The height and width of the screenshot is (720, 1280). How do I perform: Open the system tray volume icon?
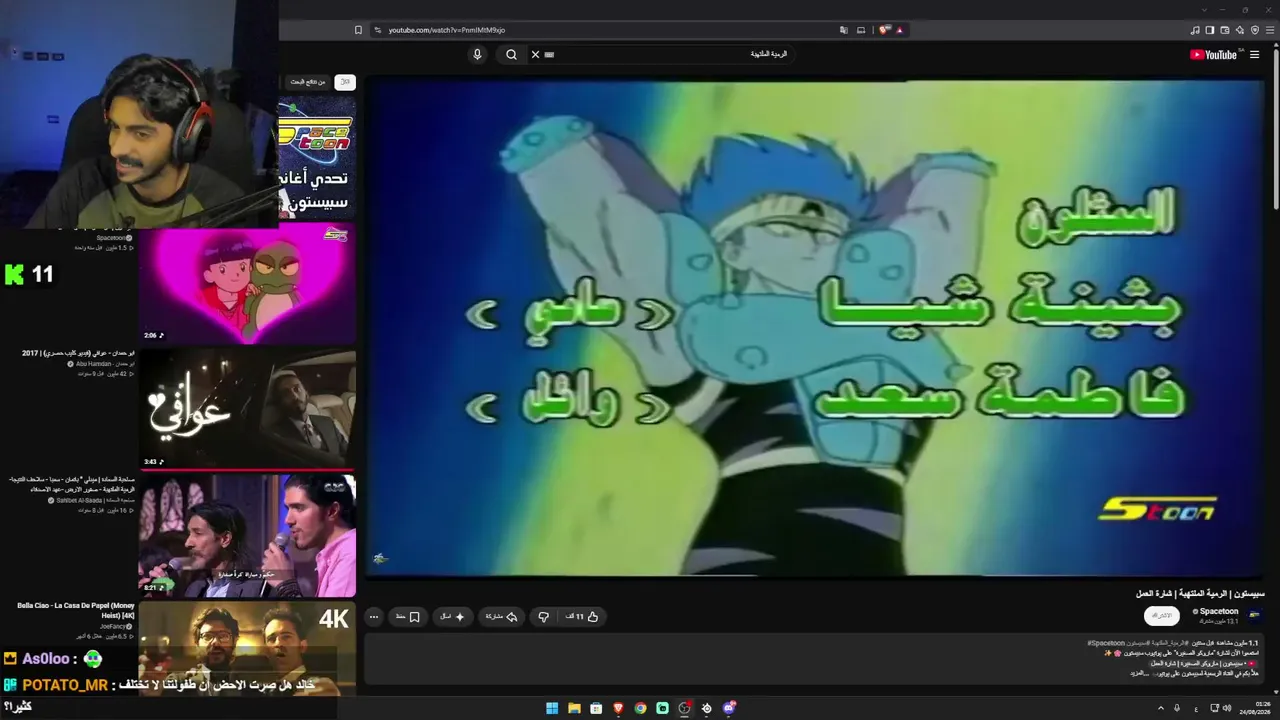[x=1227, y=708]
